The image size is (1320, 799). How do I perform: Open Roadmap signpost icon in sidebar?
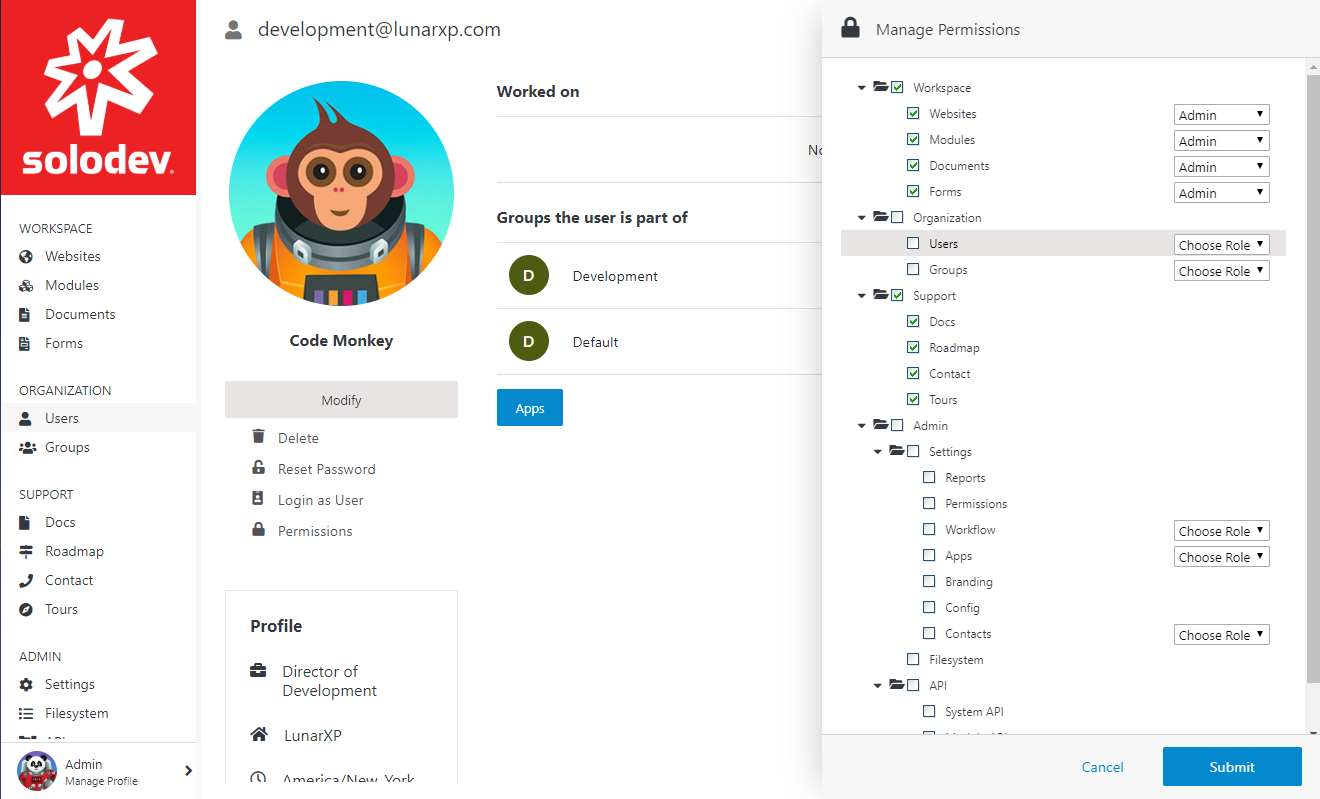(x=26, y=552)
